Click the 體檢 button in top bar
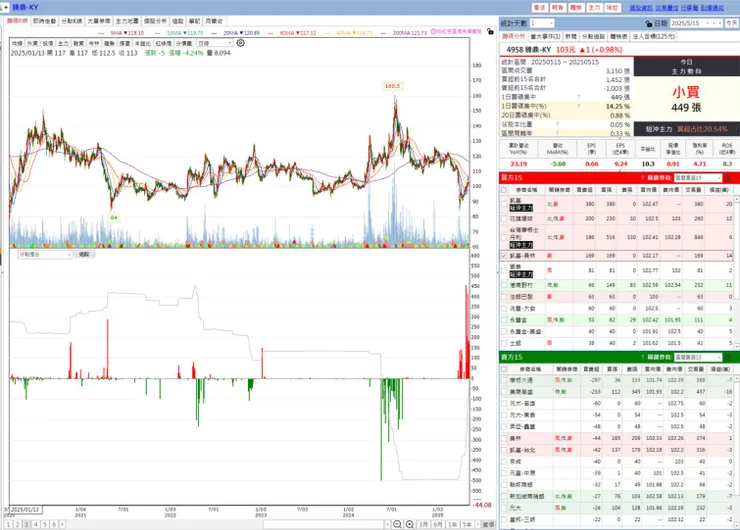 coord(576,8)
